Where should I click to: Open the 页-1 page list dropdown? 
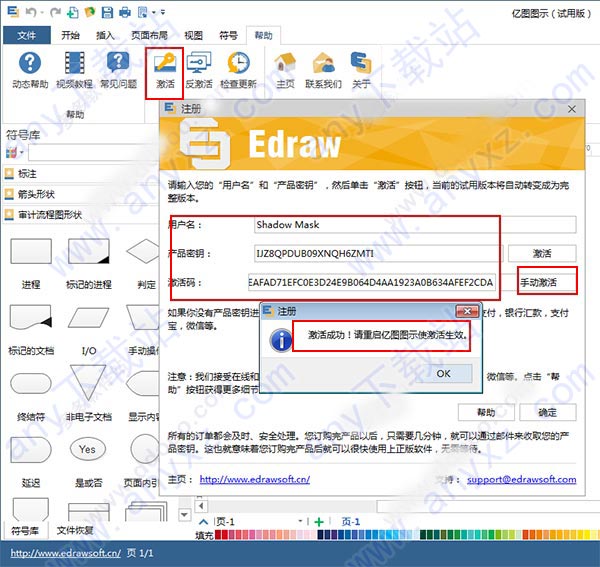point(300,521)
